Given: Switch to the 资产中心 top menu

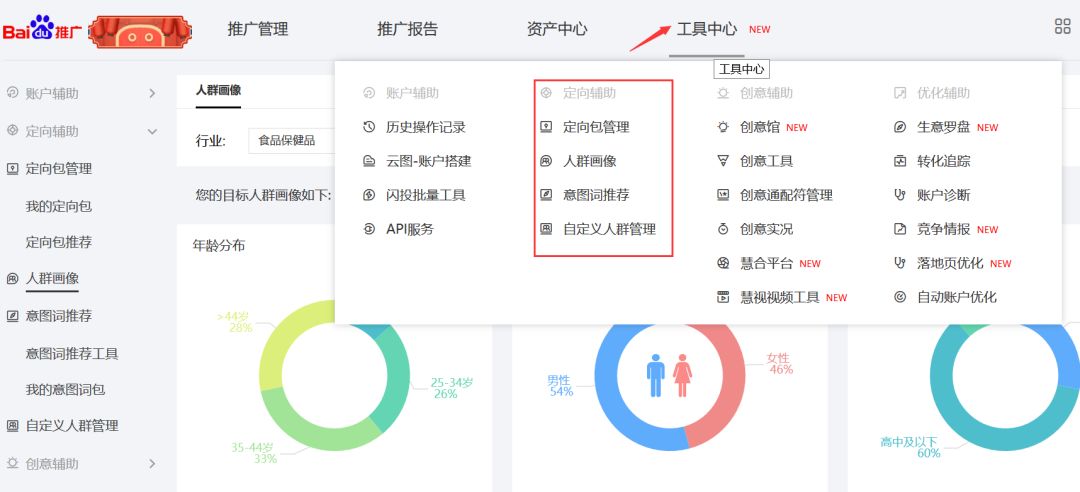Looking at the screenshot, I should (x=557, y=29).
